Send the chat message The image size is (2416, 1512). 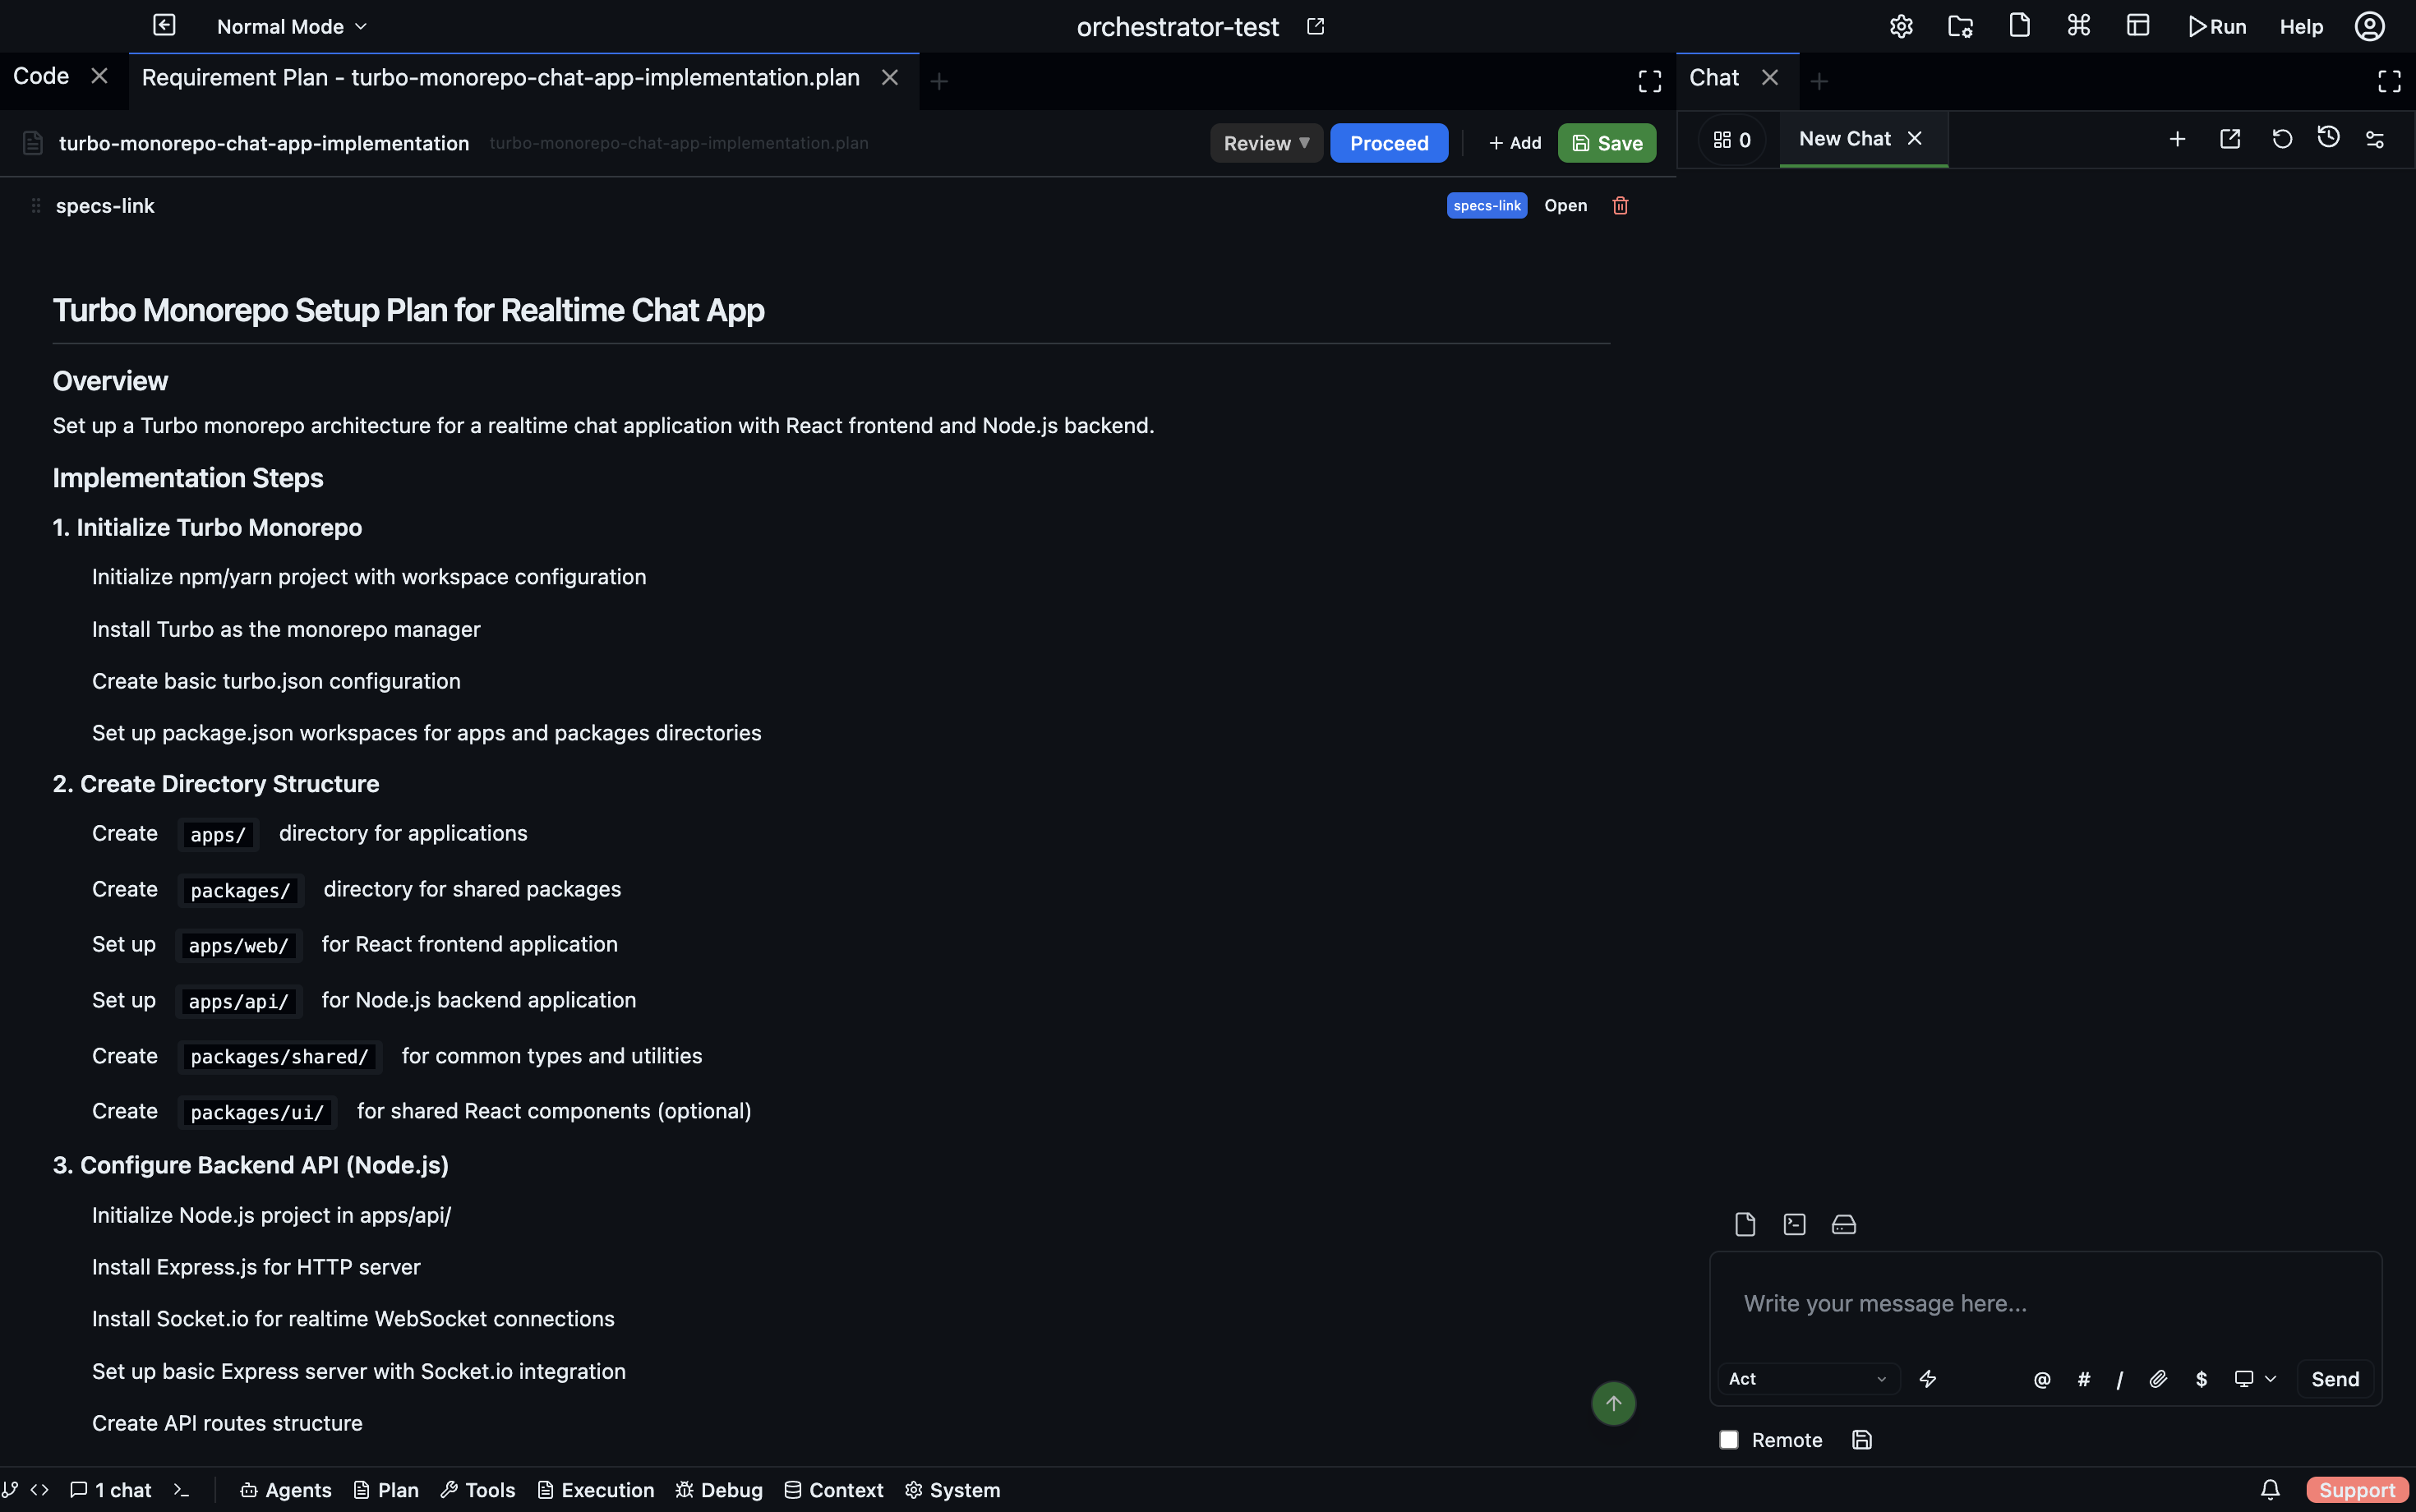tap(2335, 1379)
